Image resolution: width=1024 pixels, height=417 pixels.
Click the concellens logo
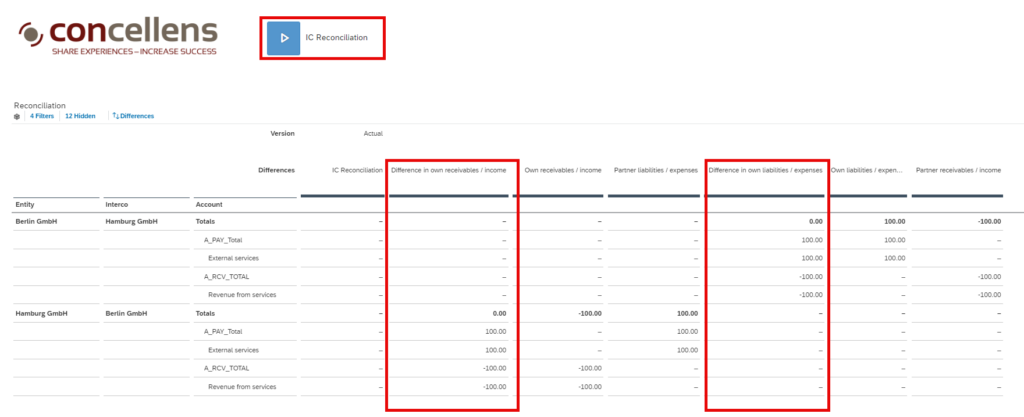(118, 35)
